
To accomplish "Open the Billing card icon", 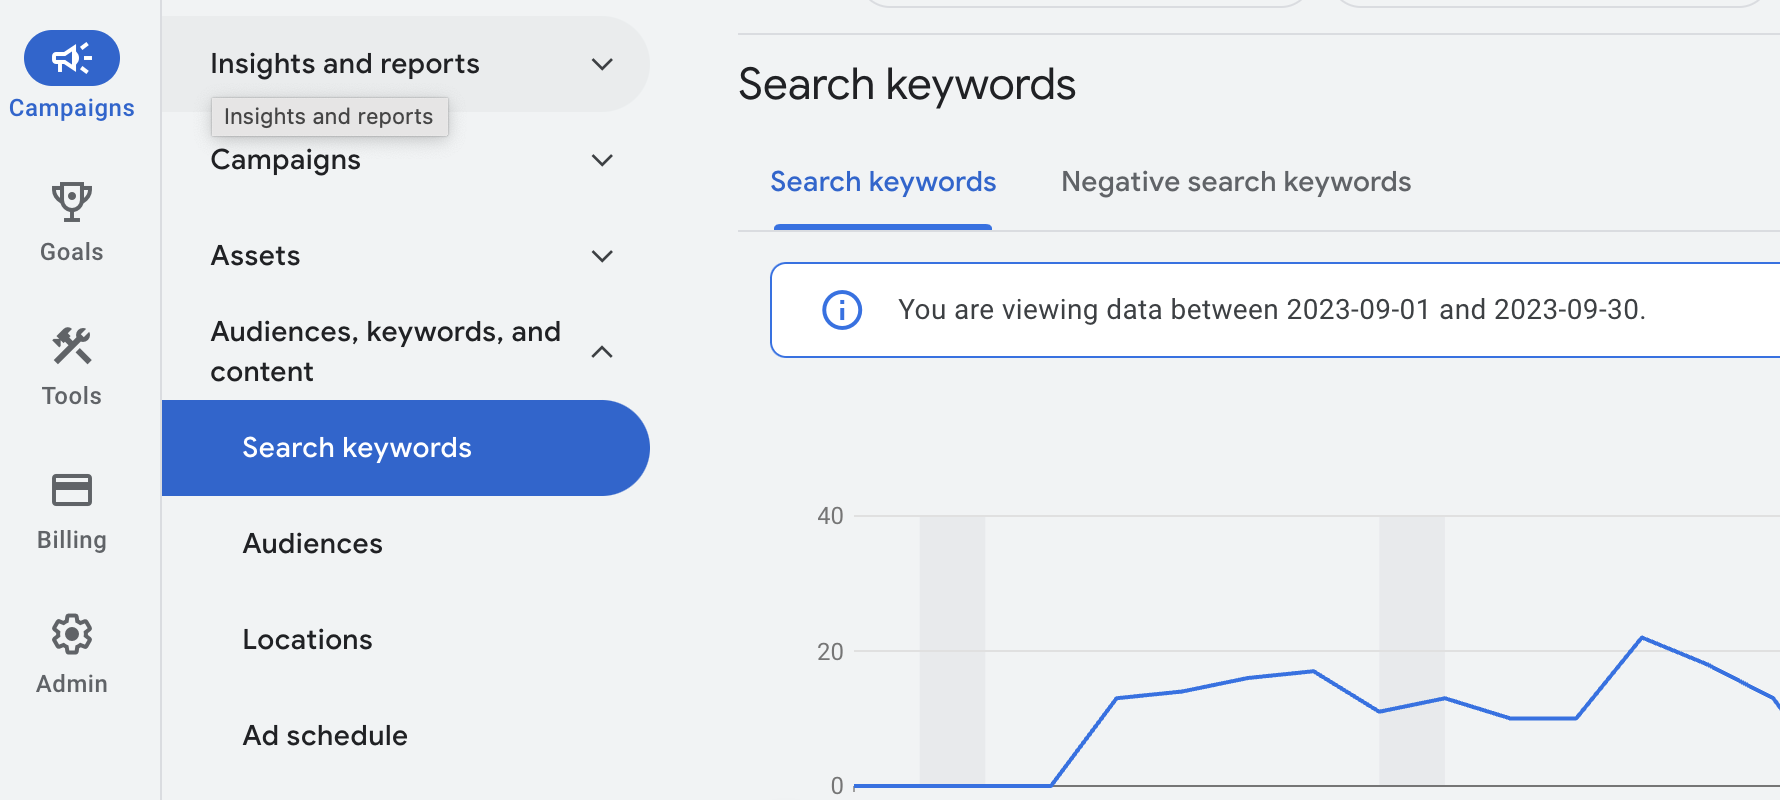I will (x=71, y=491).
